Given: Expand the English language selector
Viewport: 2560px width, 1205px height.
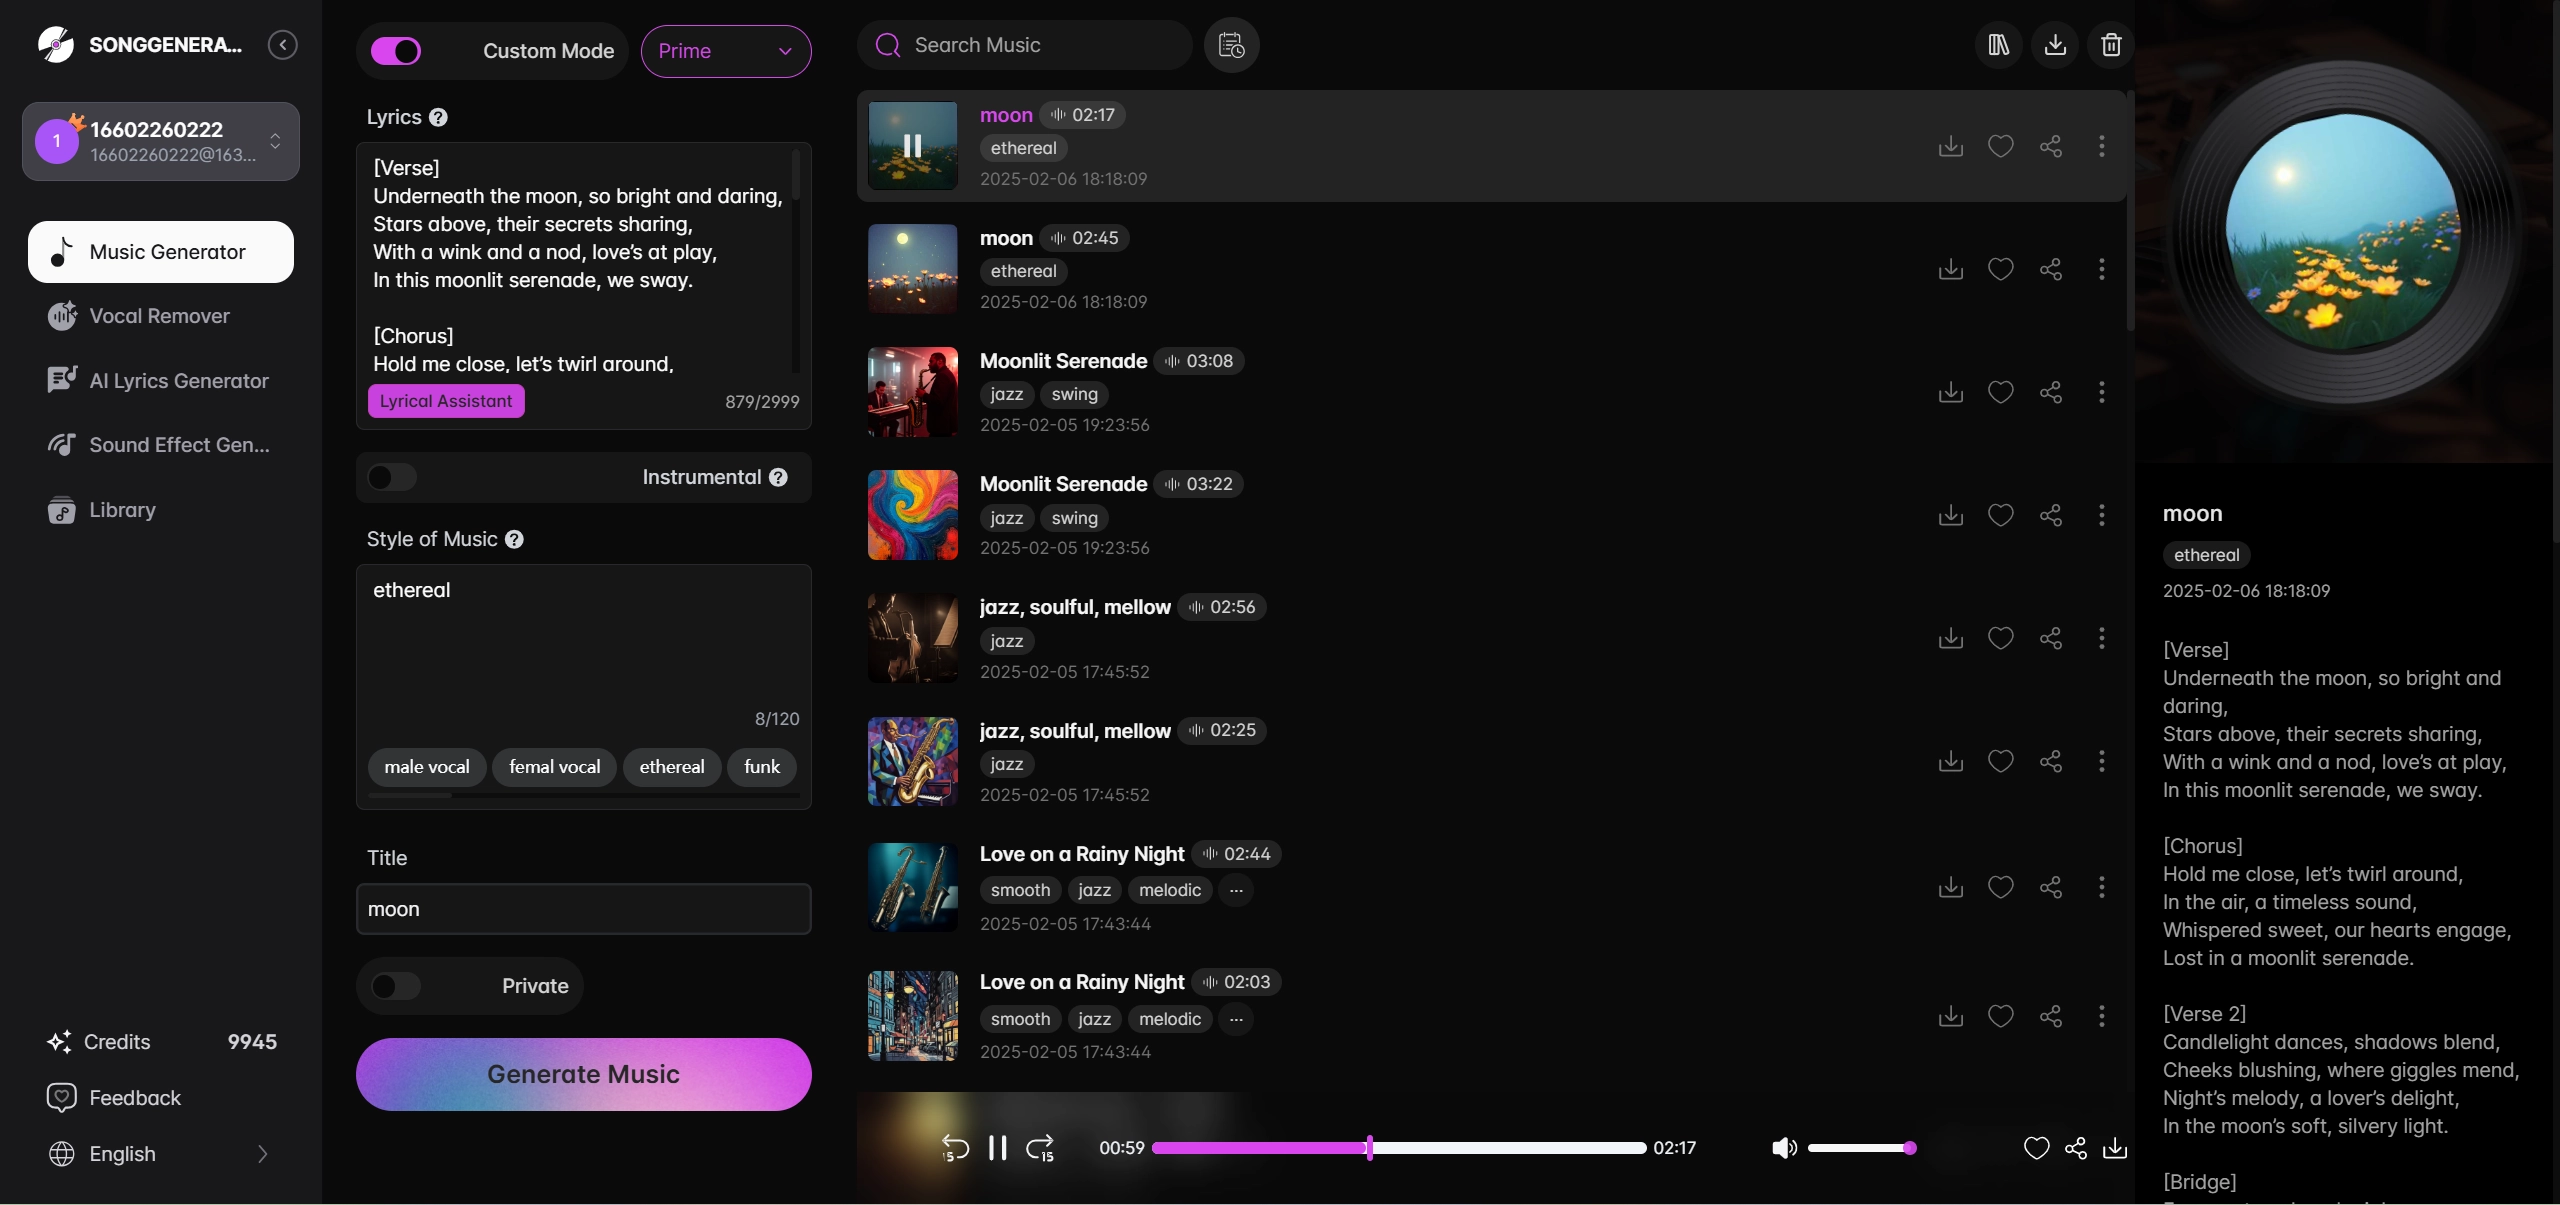Looking at the screenshot, I should click(x=262, y=1154).
